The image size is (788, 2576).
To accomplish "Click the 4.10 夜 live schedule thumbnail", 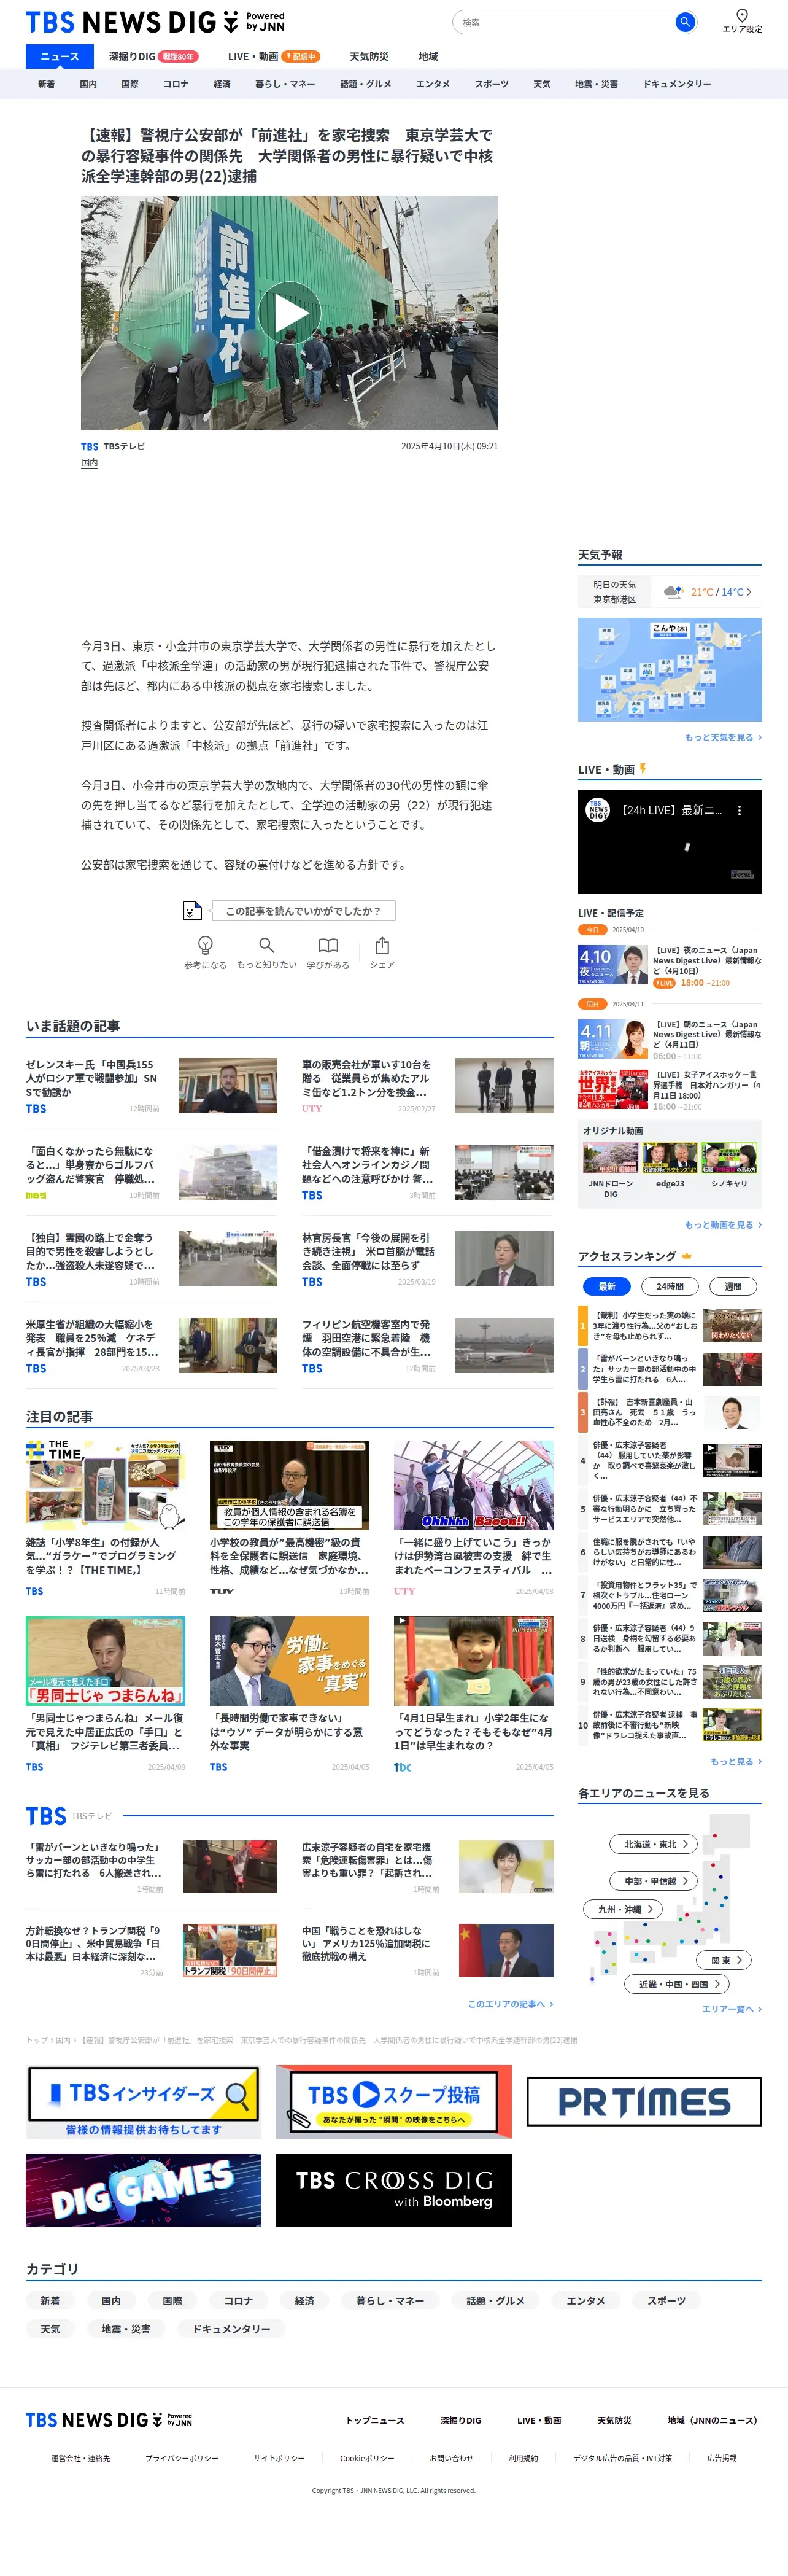I will click(613, 965).
